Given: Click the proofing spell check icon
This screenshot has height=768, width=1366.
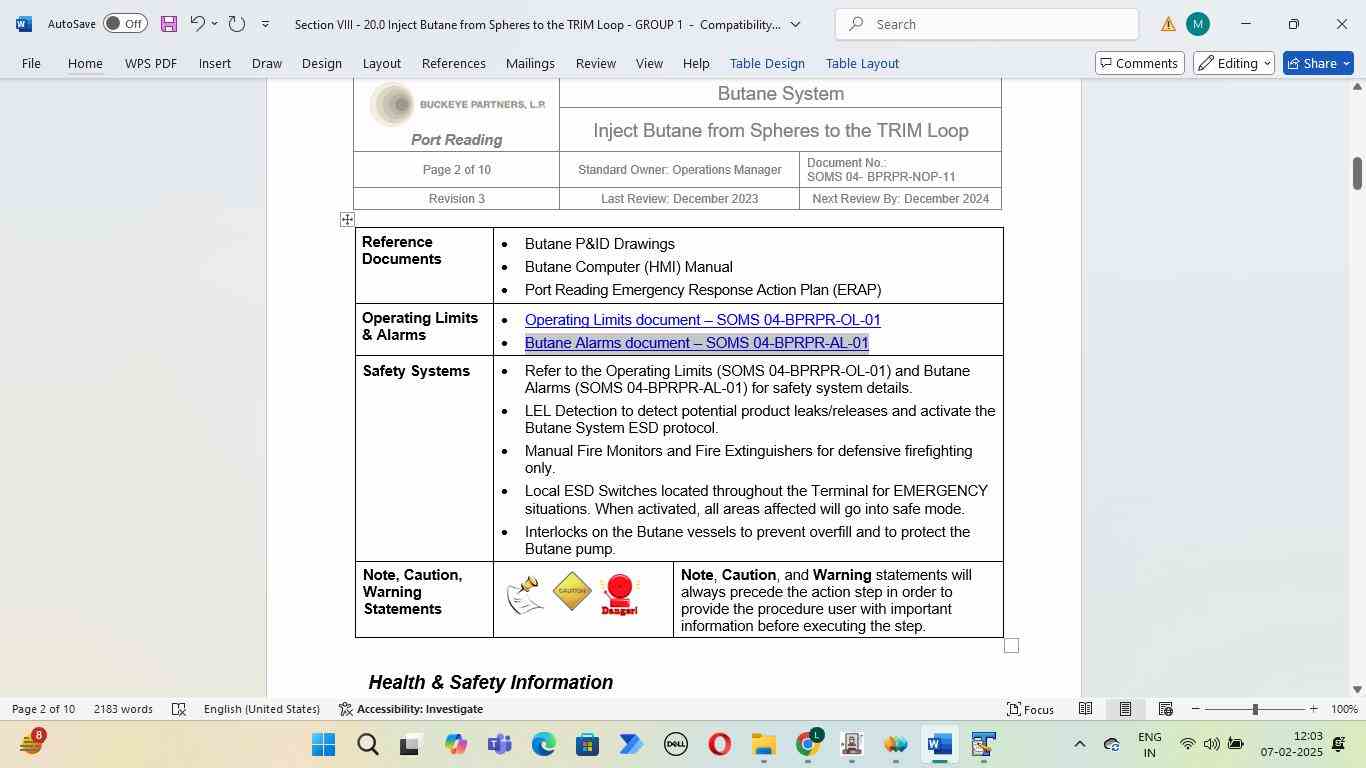Looking at the screenshot, I should [179, 709].
